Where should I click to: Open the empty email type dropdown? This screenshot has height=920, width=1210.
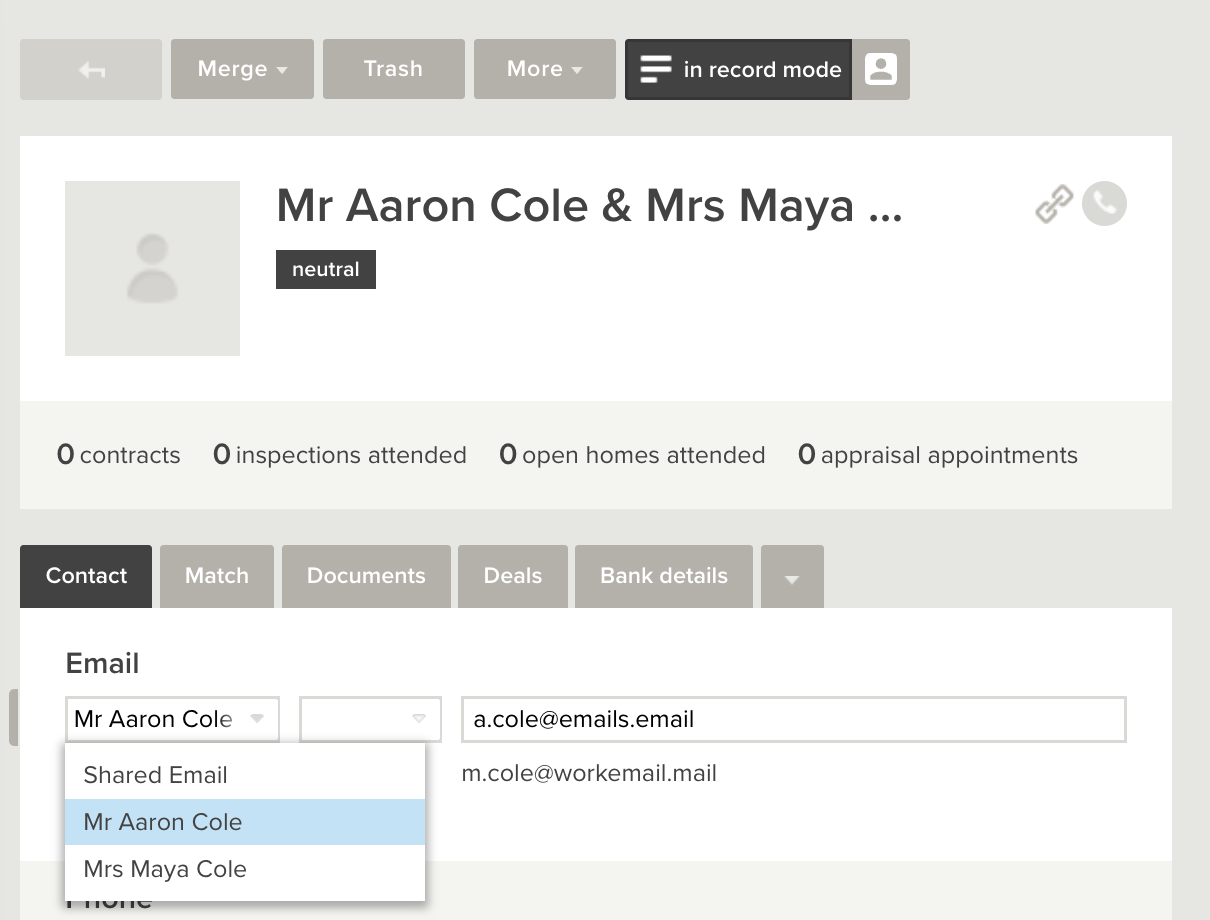(371, 719)
